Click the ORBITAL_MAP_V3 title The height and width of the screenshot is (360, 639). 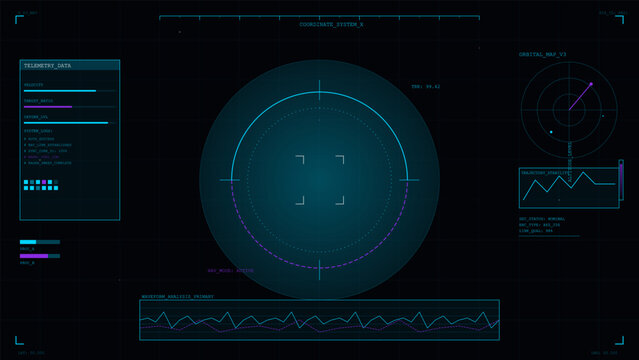542,54
